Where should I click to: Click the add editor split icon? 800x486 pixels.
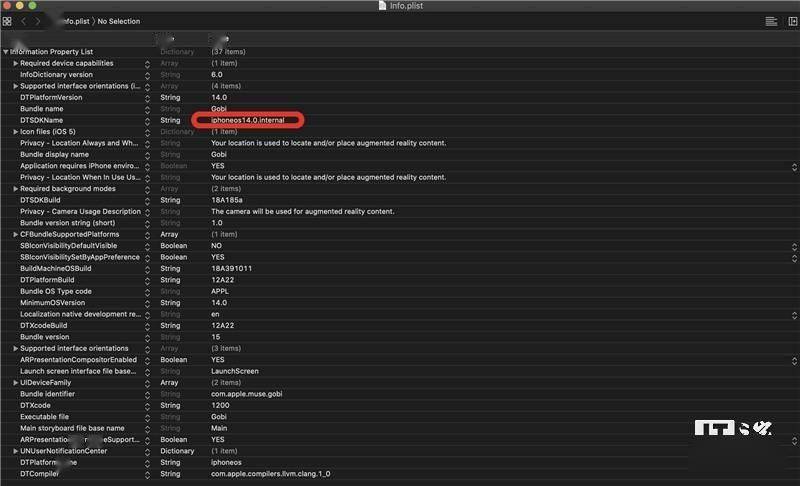point(791,21)
